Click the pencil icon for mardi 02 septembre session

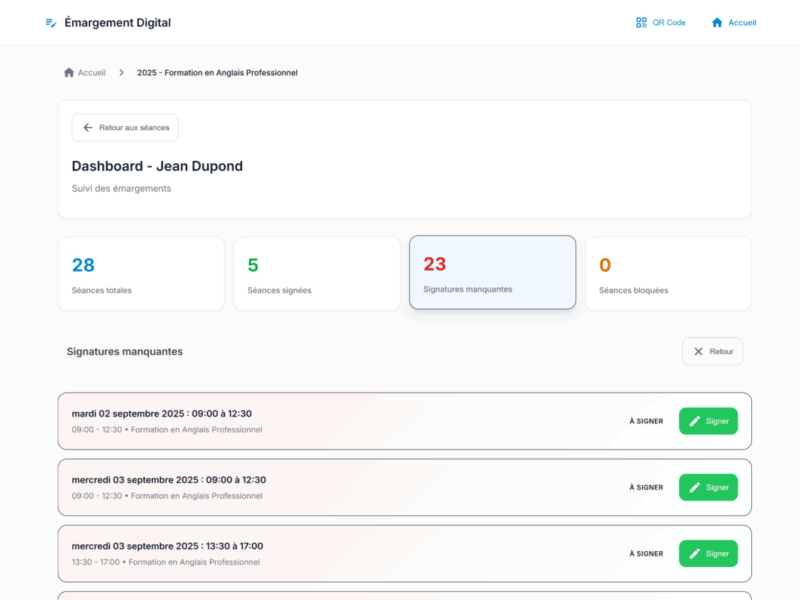click(x=695, y=421)
